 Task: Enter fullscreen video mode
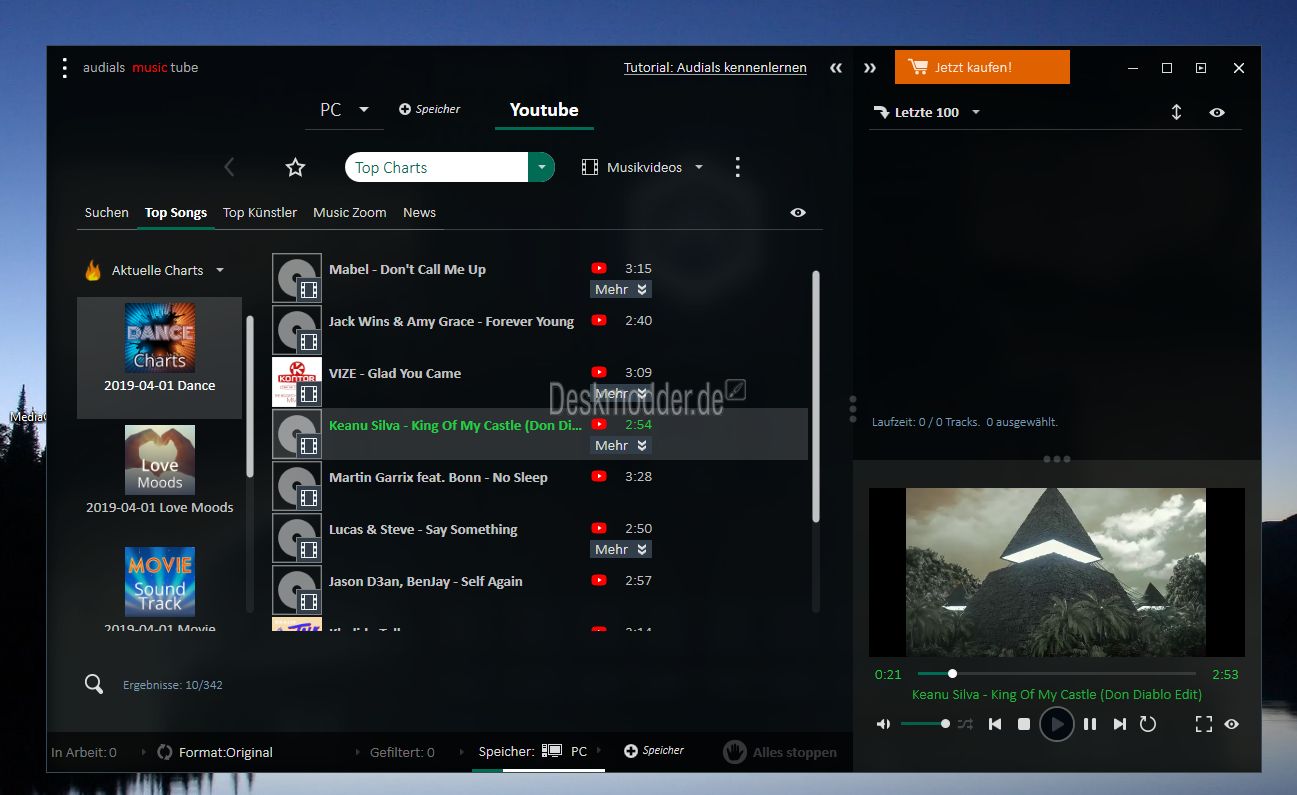pyautogui.click(x=1204, y=724)
